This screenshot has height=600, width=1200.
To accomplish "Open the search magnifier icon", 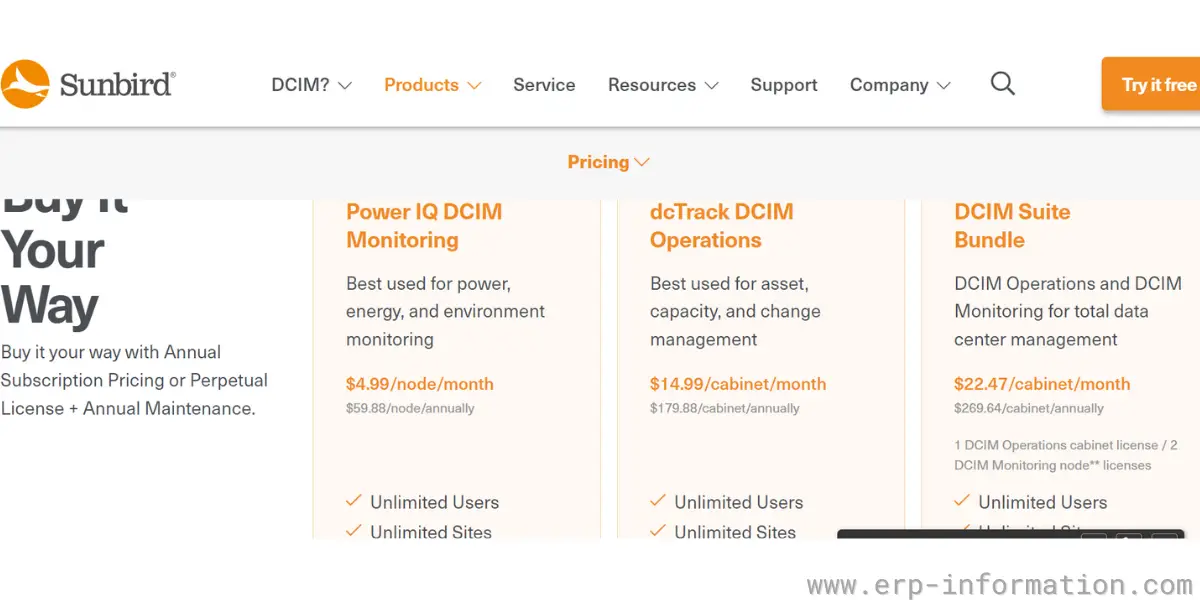I will 1002,84.
